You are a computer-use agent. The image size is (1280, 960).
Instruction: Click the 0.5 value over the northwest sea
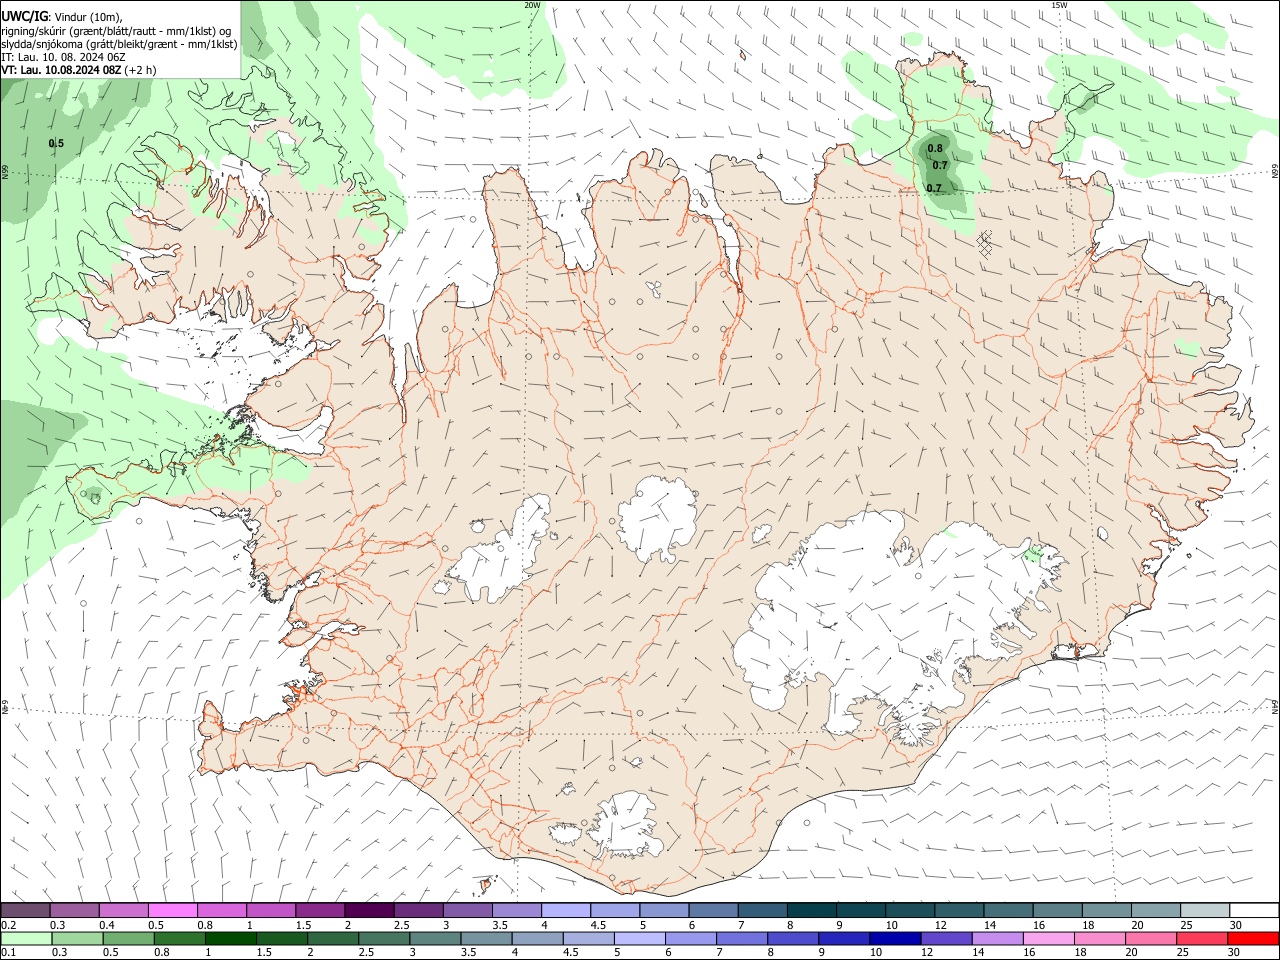[x=56, y=143]
